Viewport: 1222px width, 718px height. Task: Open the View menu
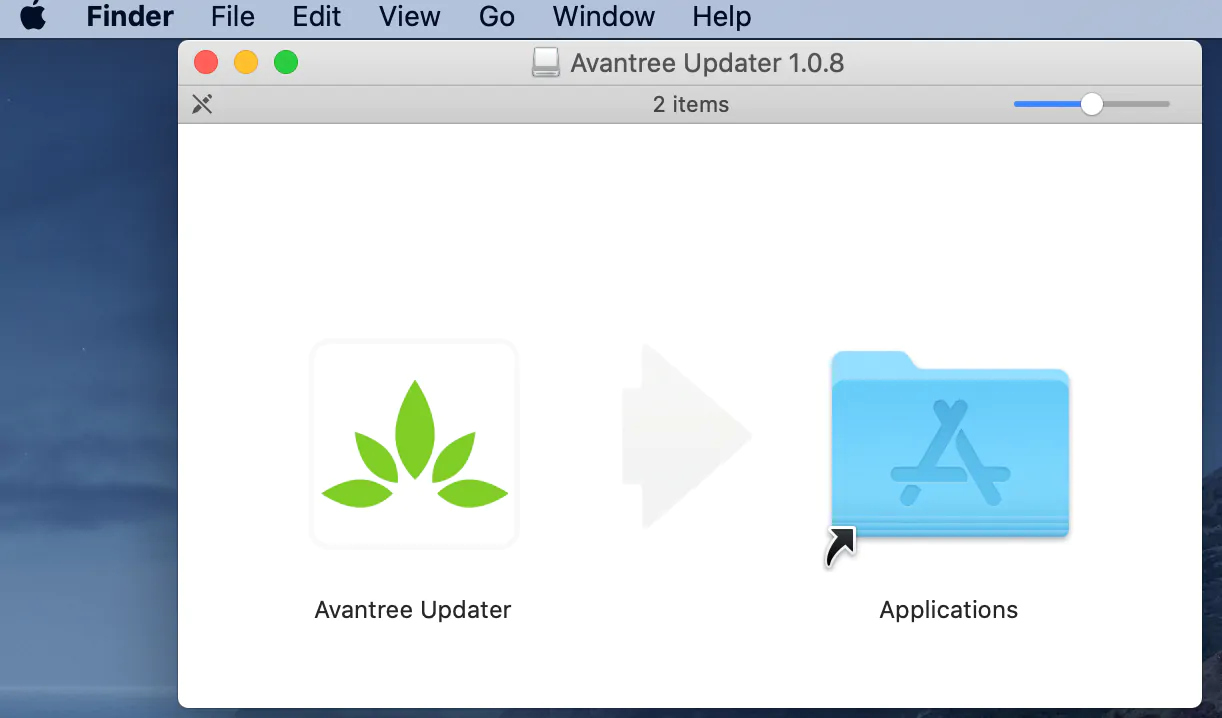click(410, 17)
